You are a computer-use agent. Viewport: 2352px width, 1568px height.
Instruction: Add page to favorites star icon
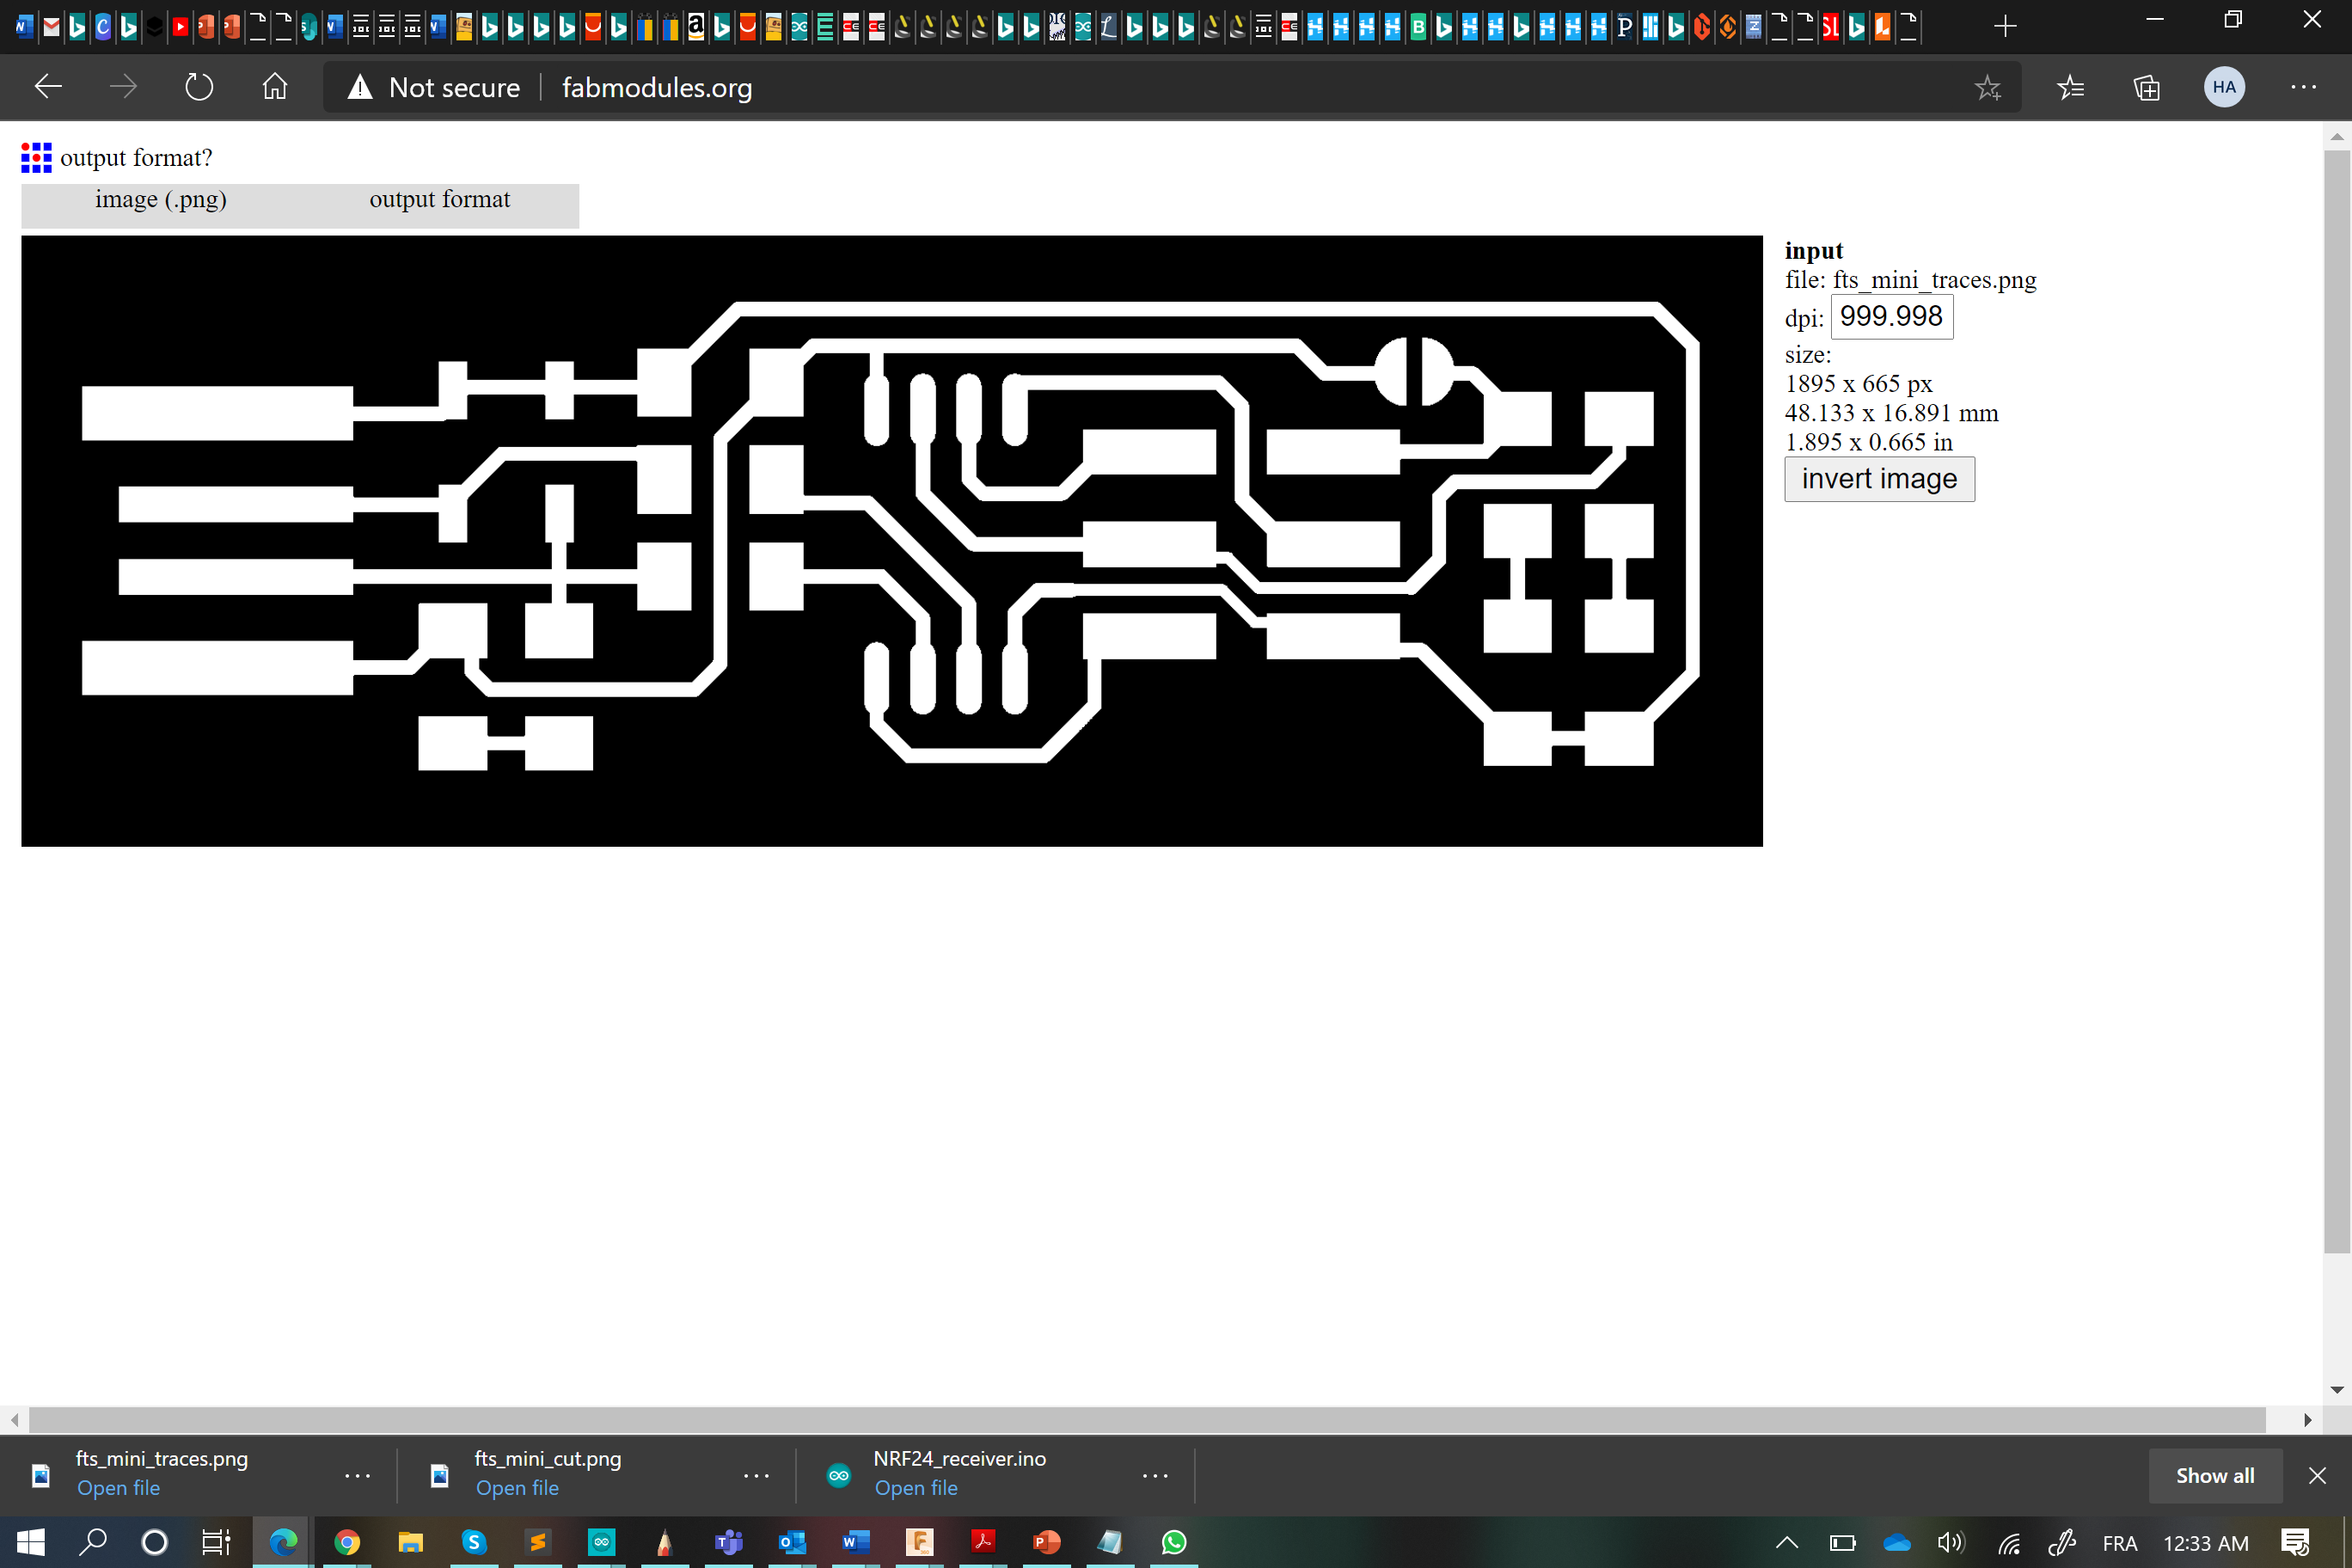1987,88
